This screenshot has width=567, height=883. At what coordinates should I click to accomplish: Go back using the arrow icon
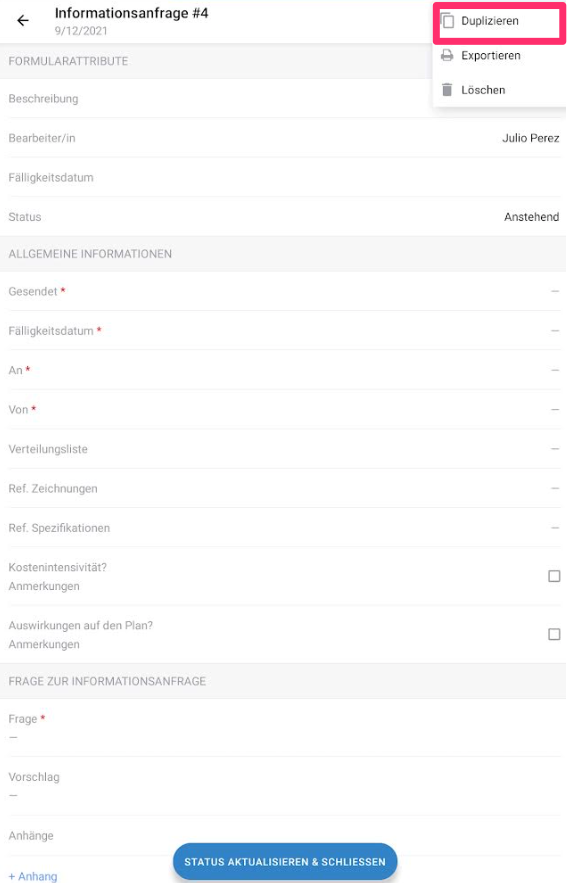pyautogui.click(x=23, y=21)
